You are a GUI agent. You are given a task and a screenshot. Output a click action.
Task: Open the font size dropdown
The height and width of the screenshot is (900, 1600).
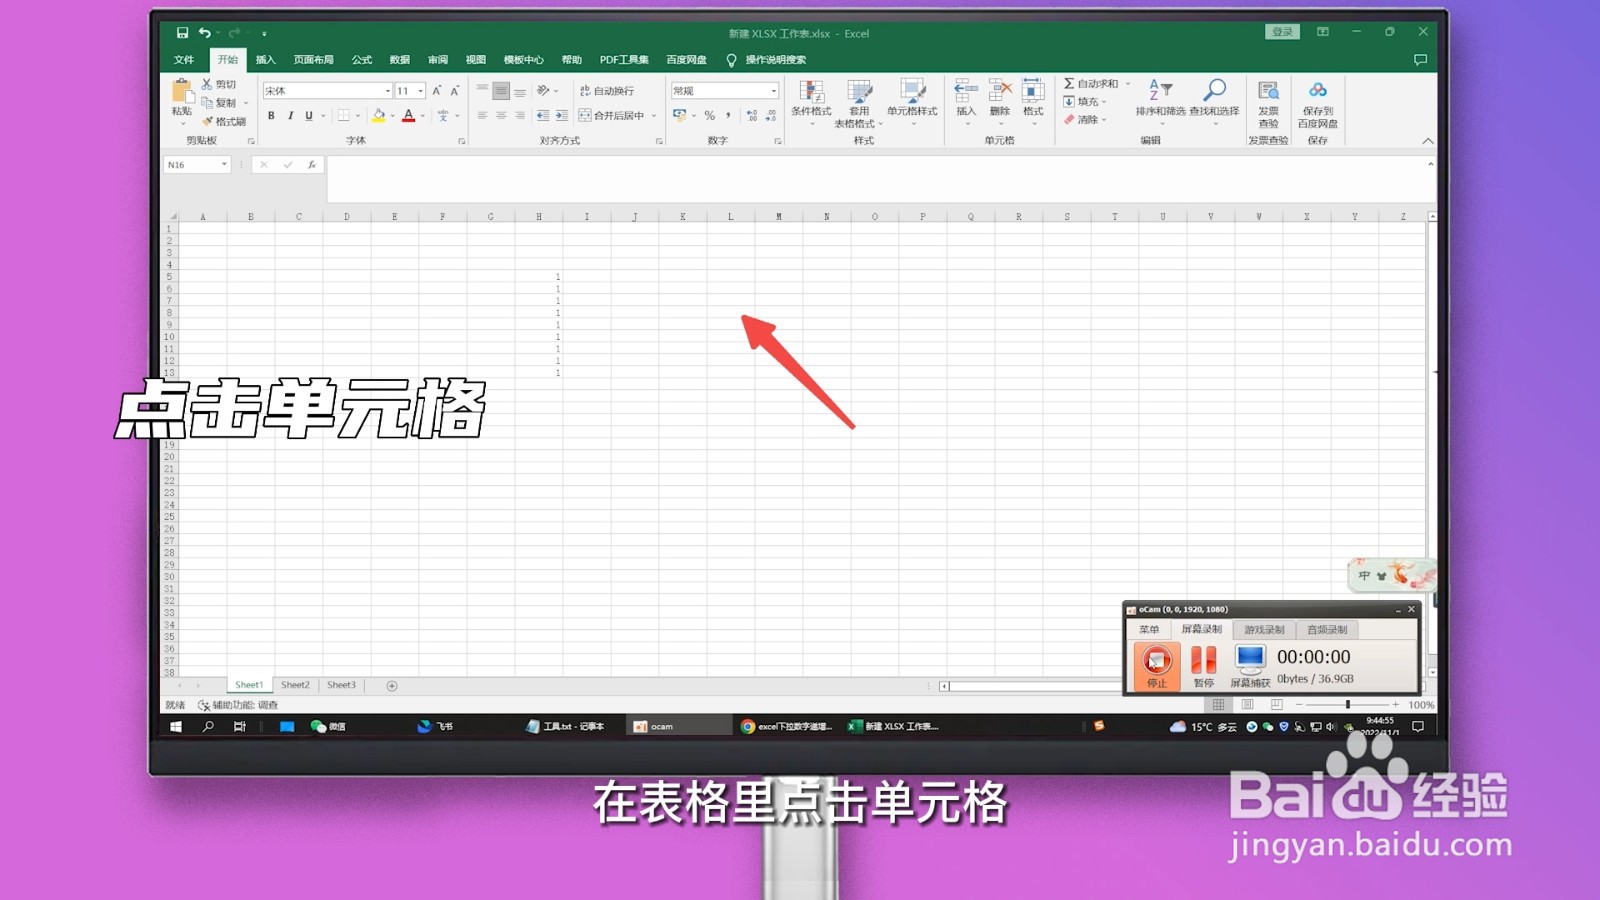tap(420, 89)
